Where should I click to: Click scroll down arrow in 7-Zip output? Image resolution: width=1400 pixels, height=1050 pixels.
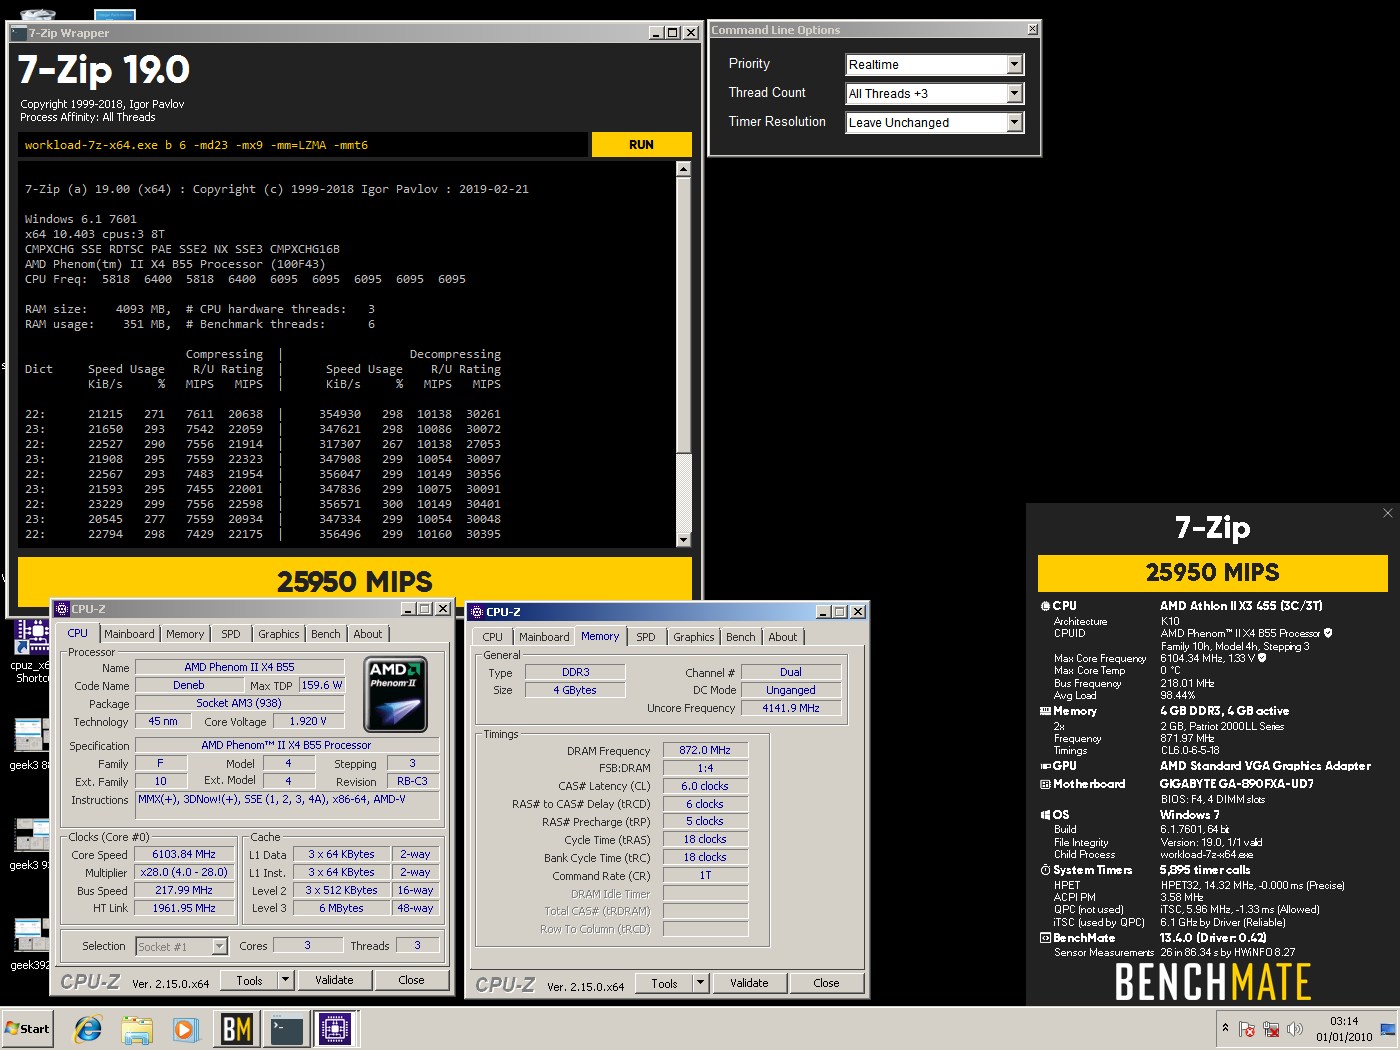(683, 540)
